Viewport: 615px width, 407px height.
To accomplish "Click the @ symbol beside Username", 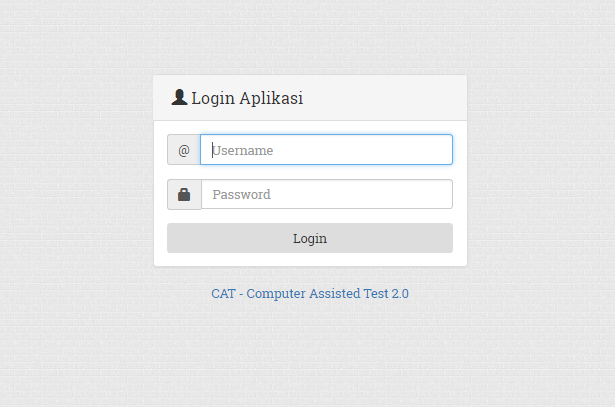I will [x=184, y=150].
